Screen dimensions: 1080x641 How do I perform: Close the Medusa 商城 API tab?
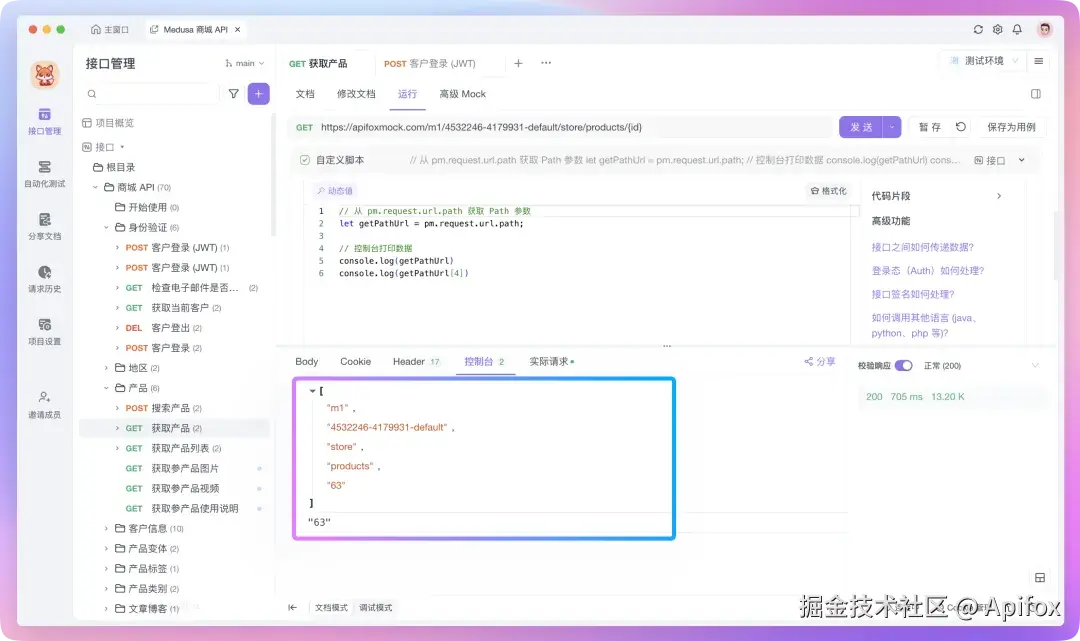[238, 30]
